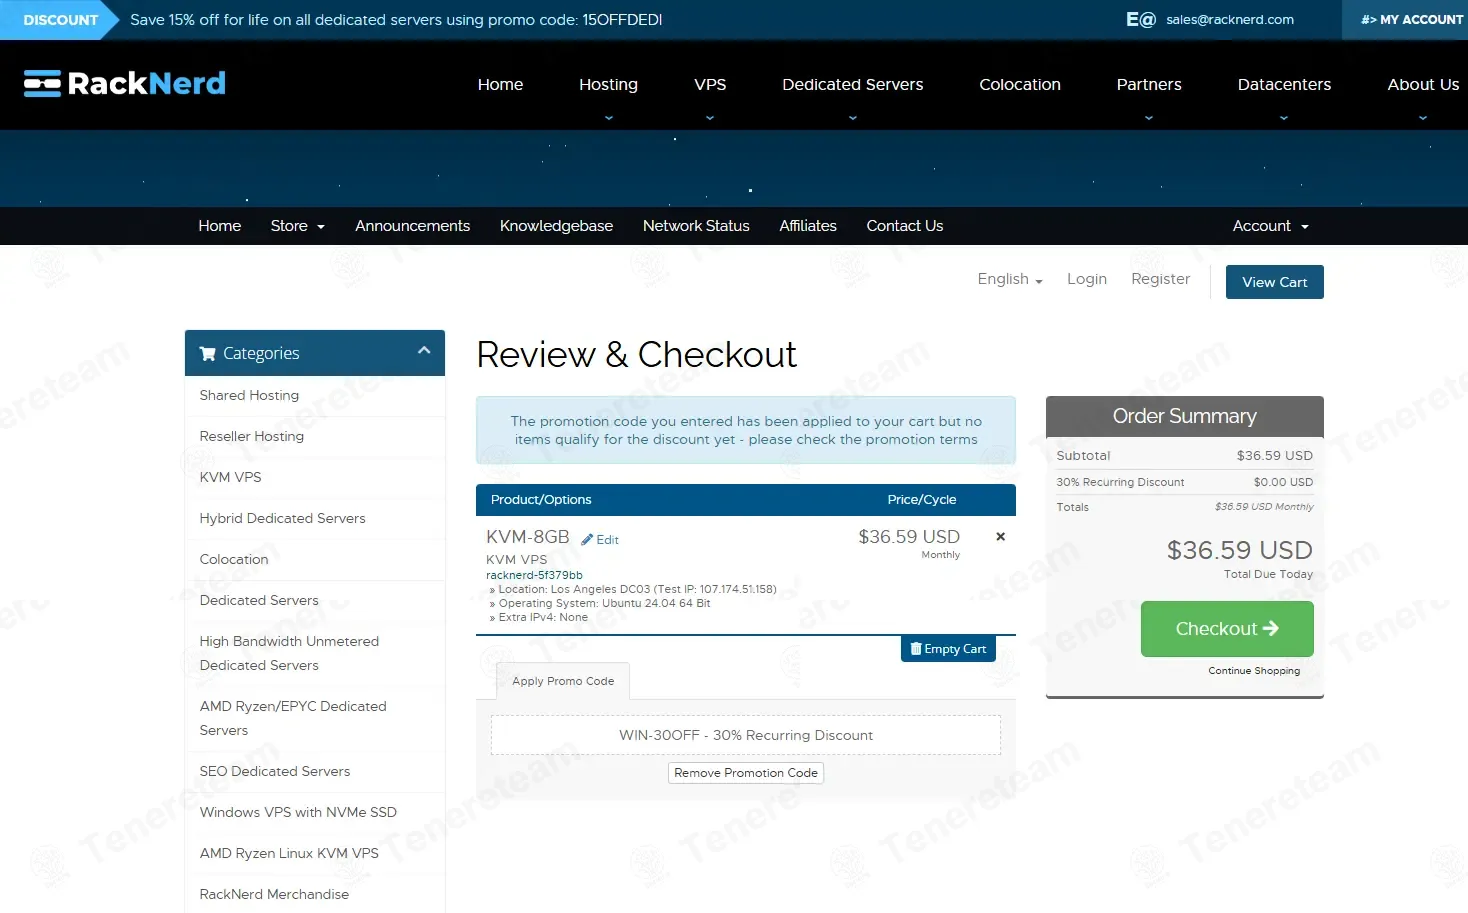This screenshot has height=913, width=1468.
Task: Select KVM VPS category
Action: click(230, 477)
